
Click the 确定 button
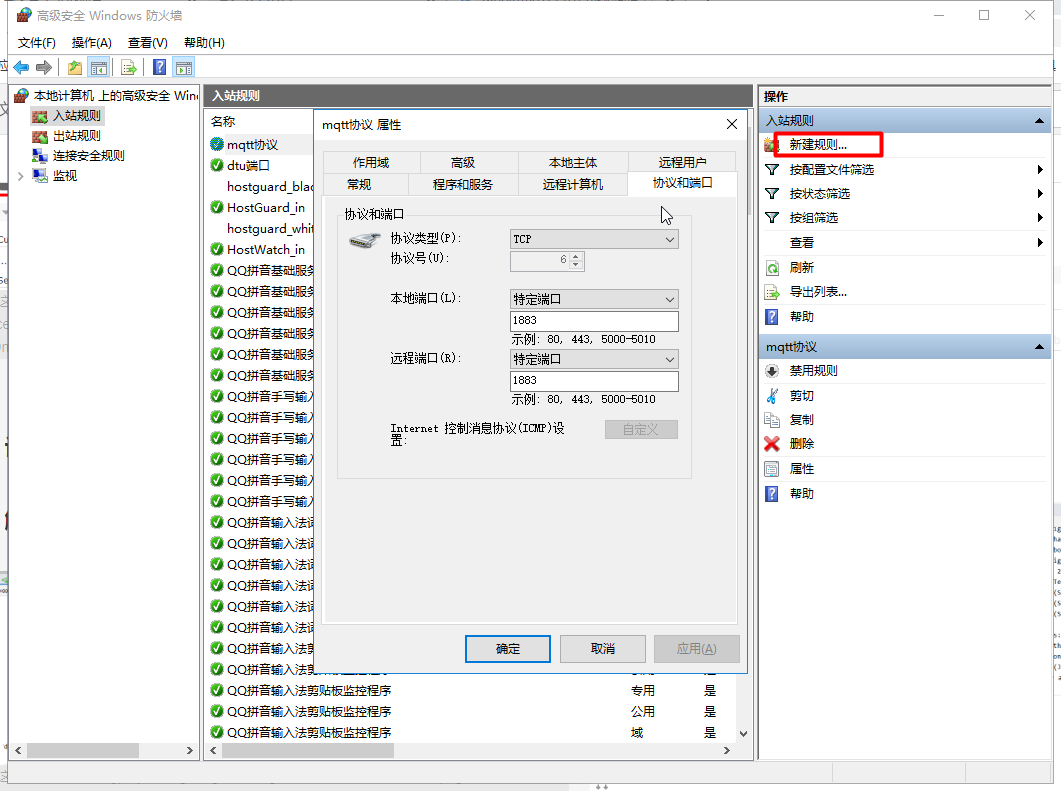pos(507,649)
